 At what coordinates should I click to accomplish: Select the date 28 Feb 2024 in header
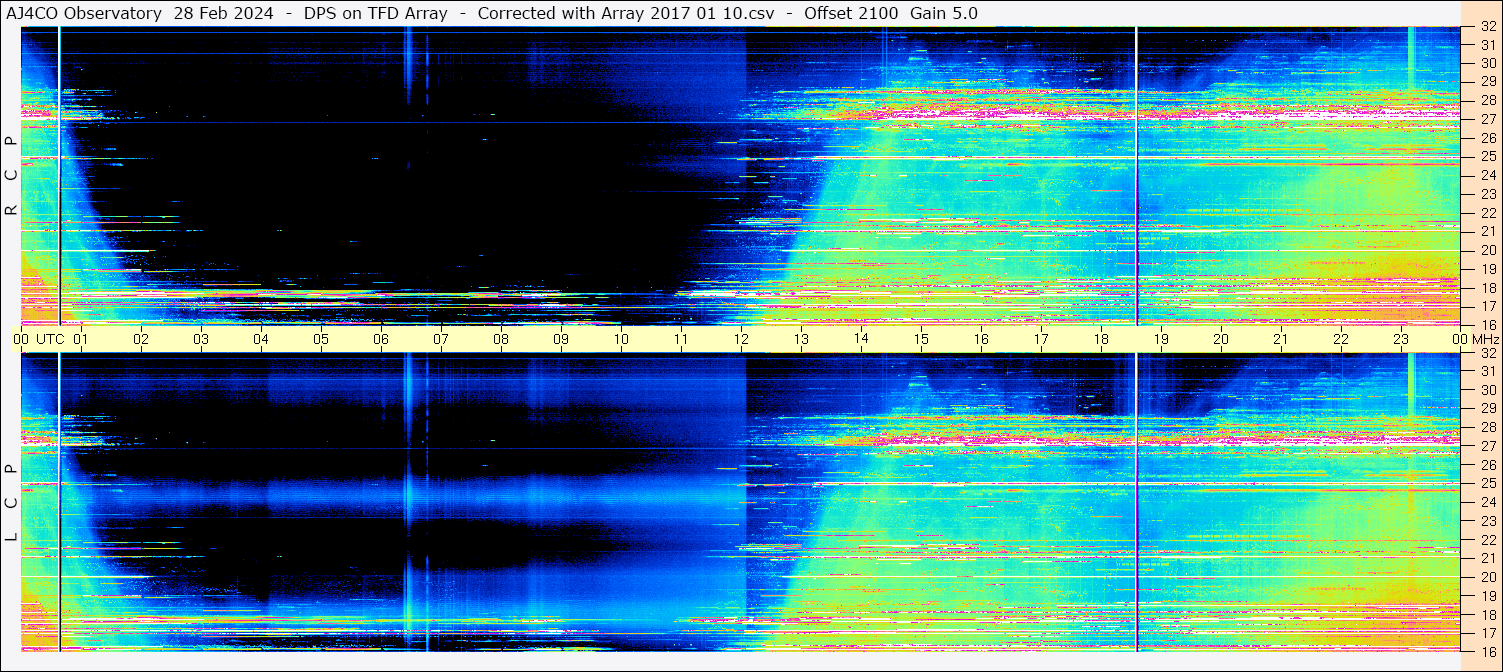[x=223, y=13]
